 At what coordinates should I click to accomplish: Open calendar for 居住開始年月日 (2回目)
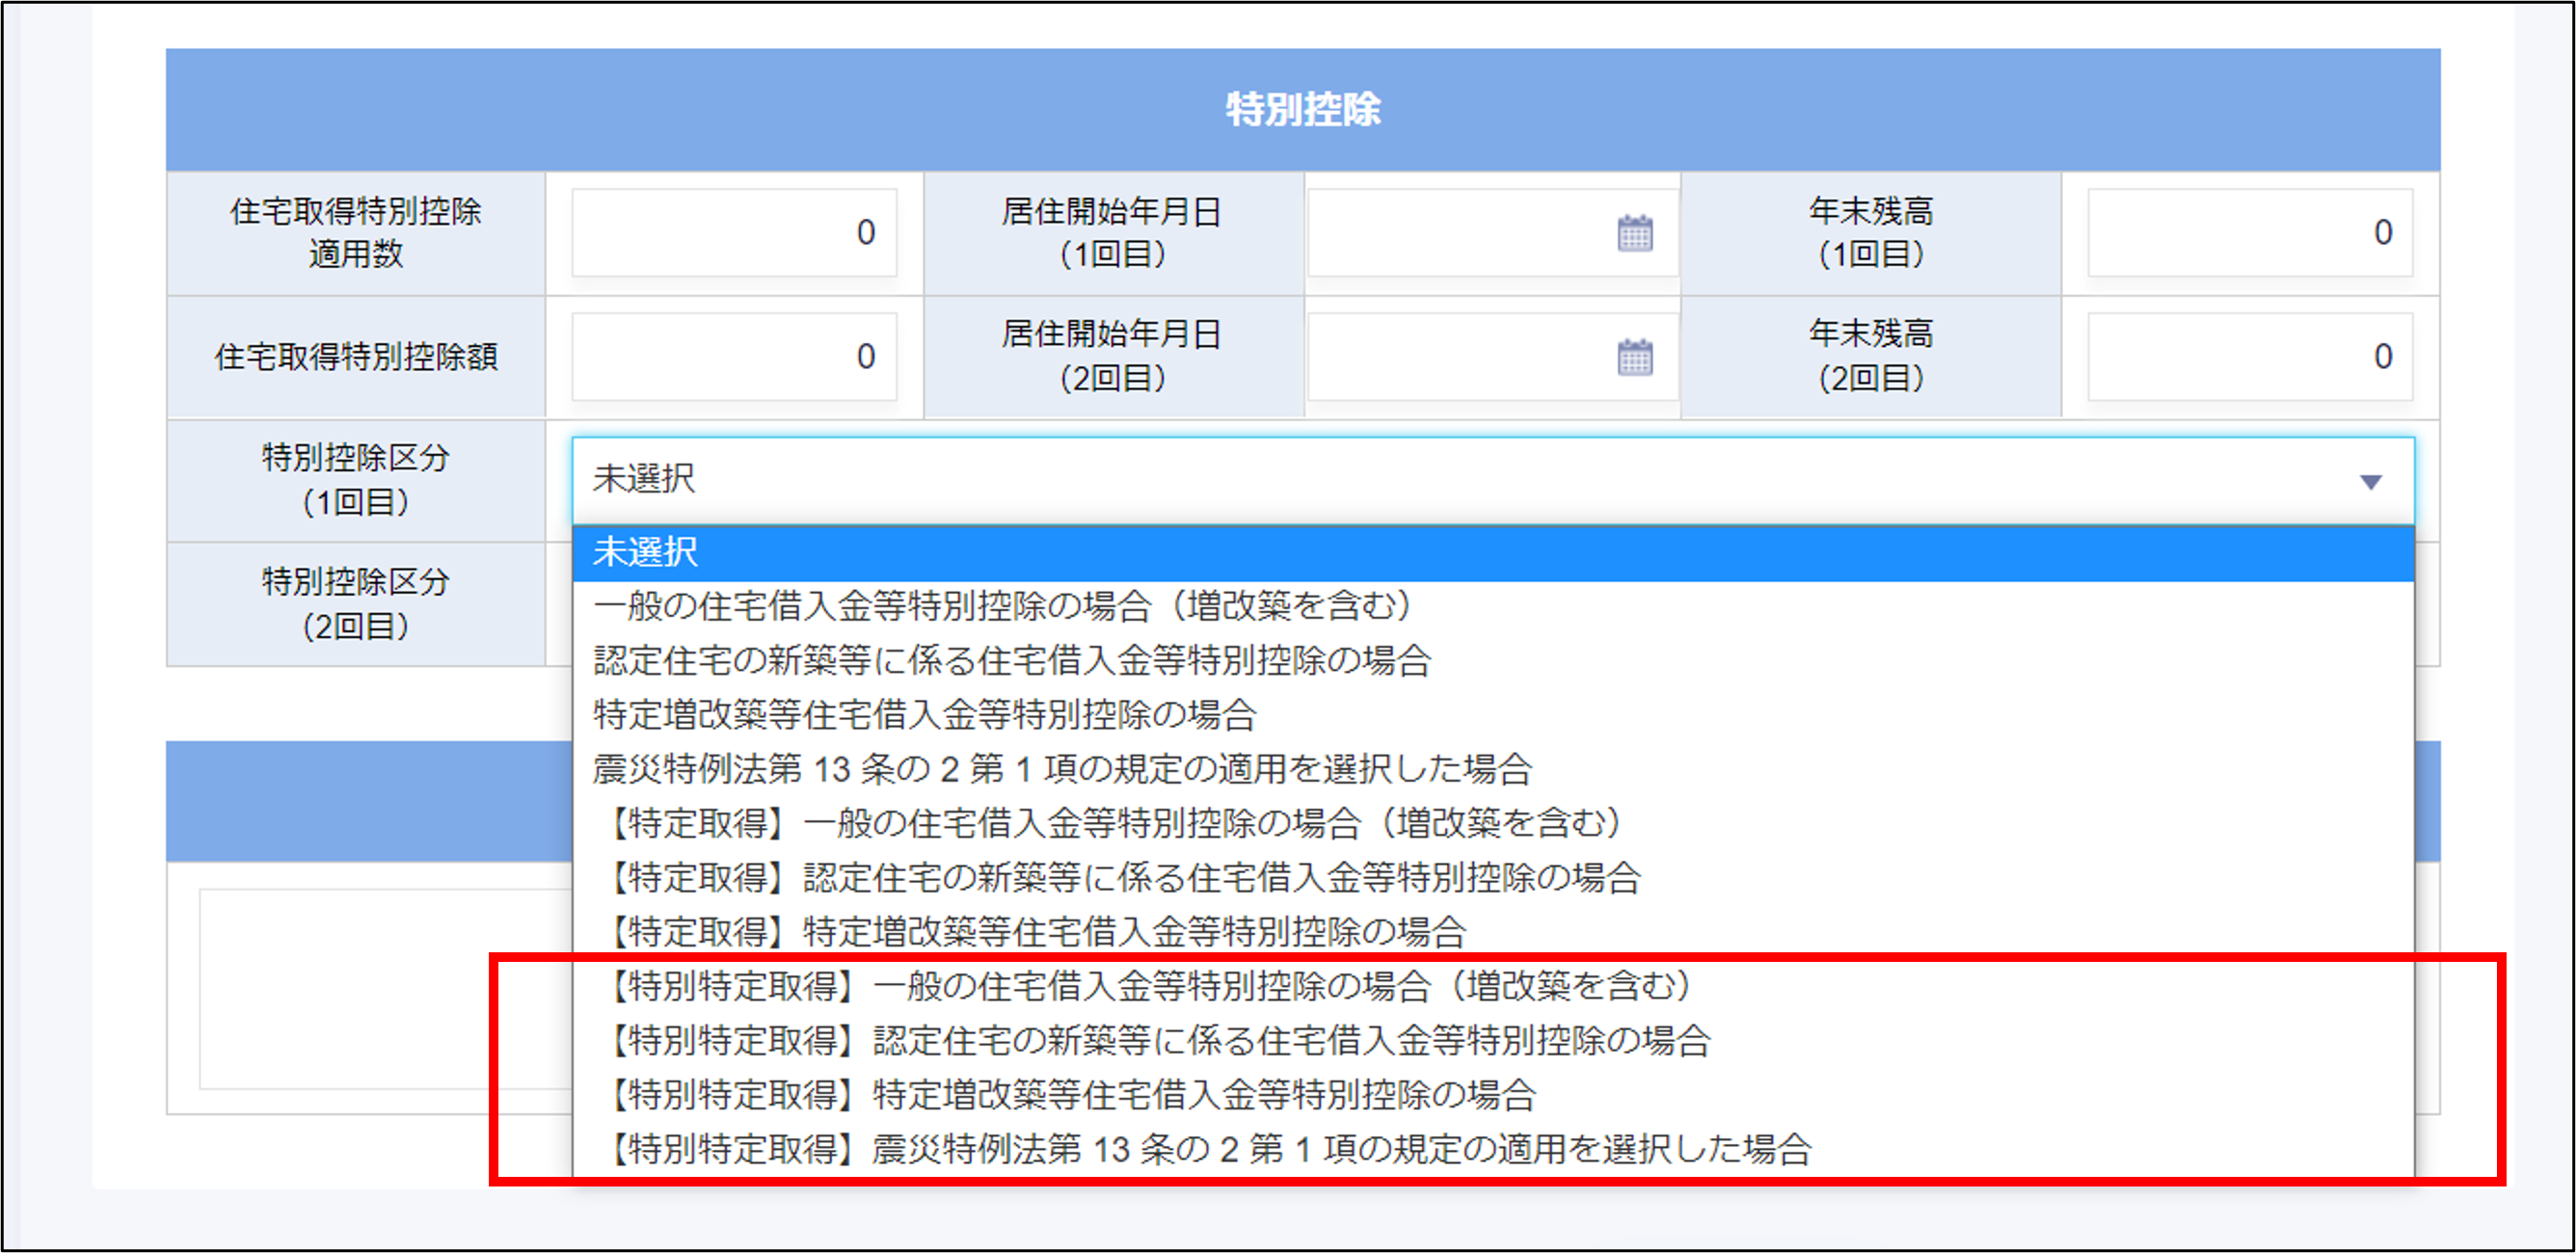tap(1634, 357)
